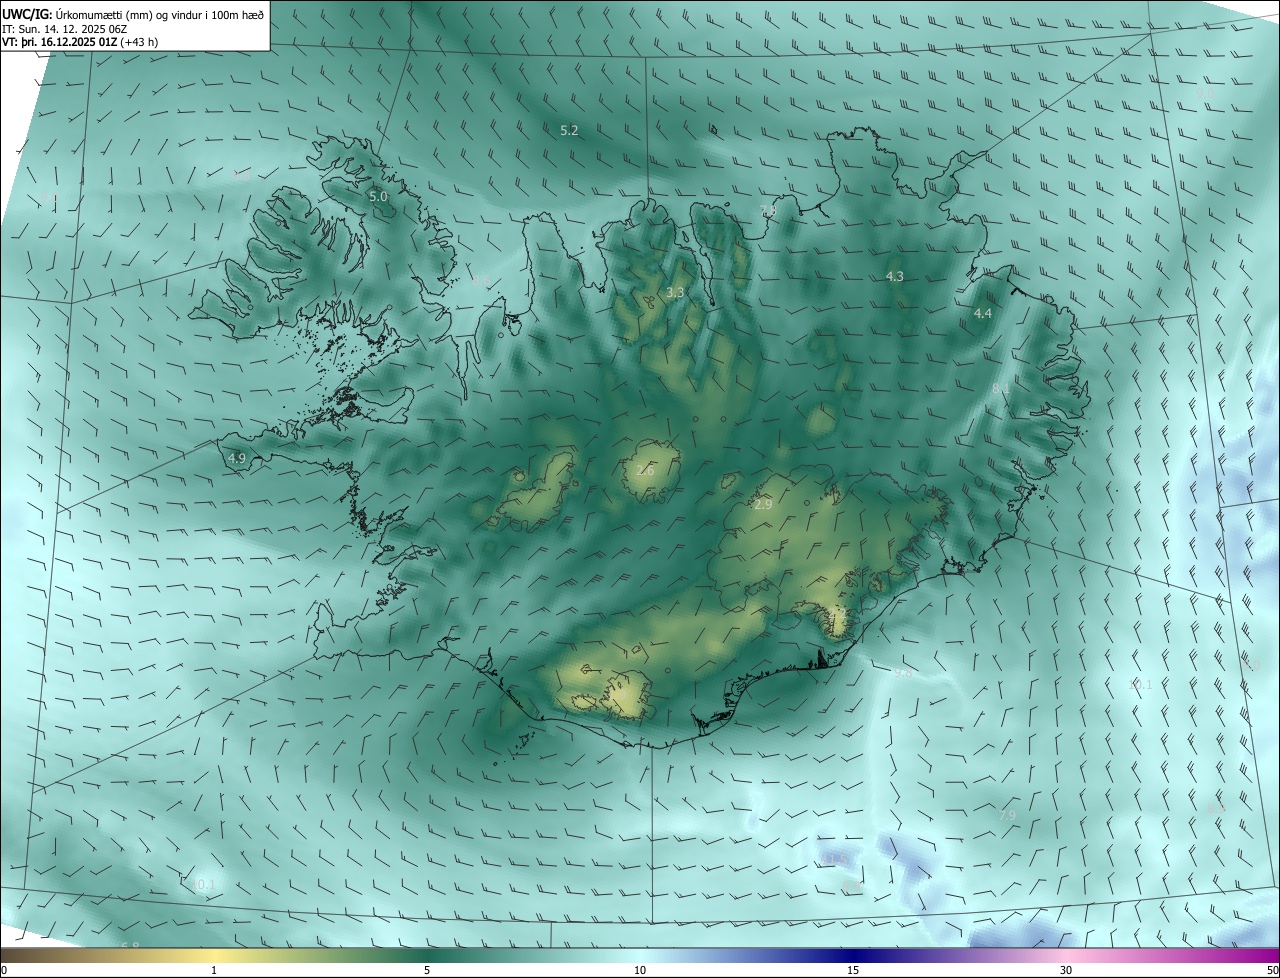
Task: Click the 10.1 label east of the 9.8 label
Action: click(x=1140, y=685)
